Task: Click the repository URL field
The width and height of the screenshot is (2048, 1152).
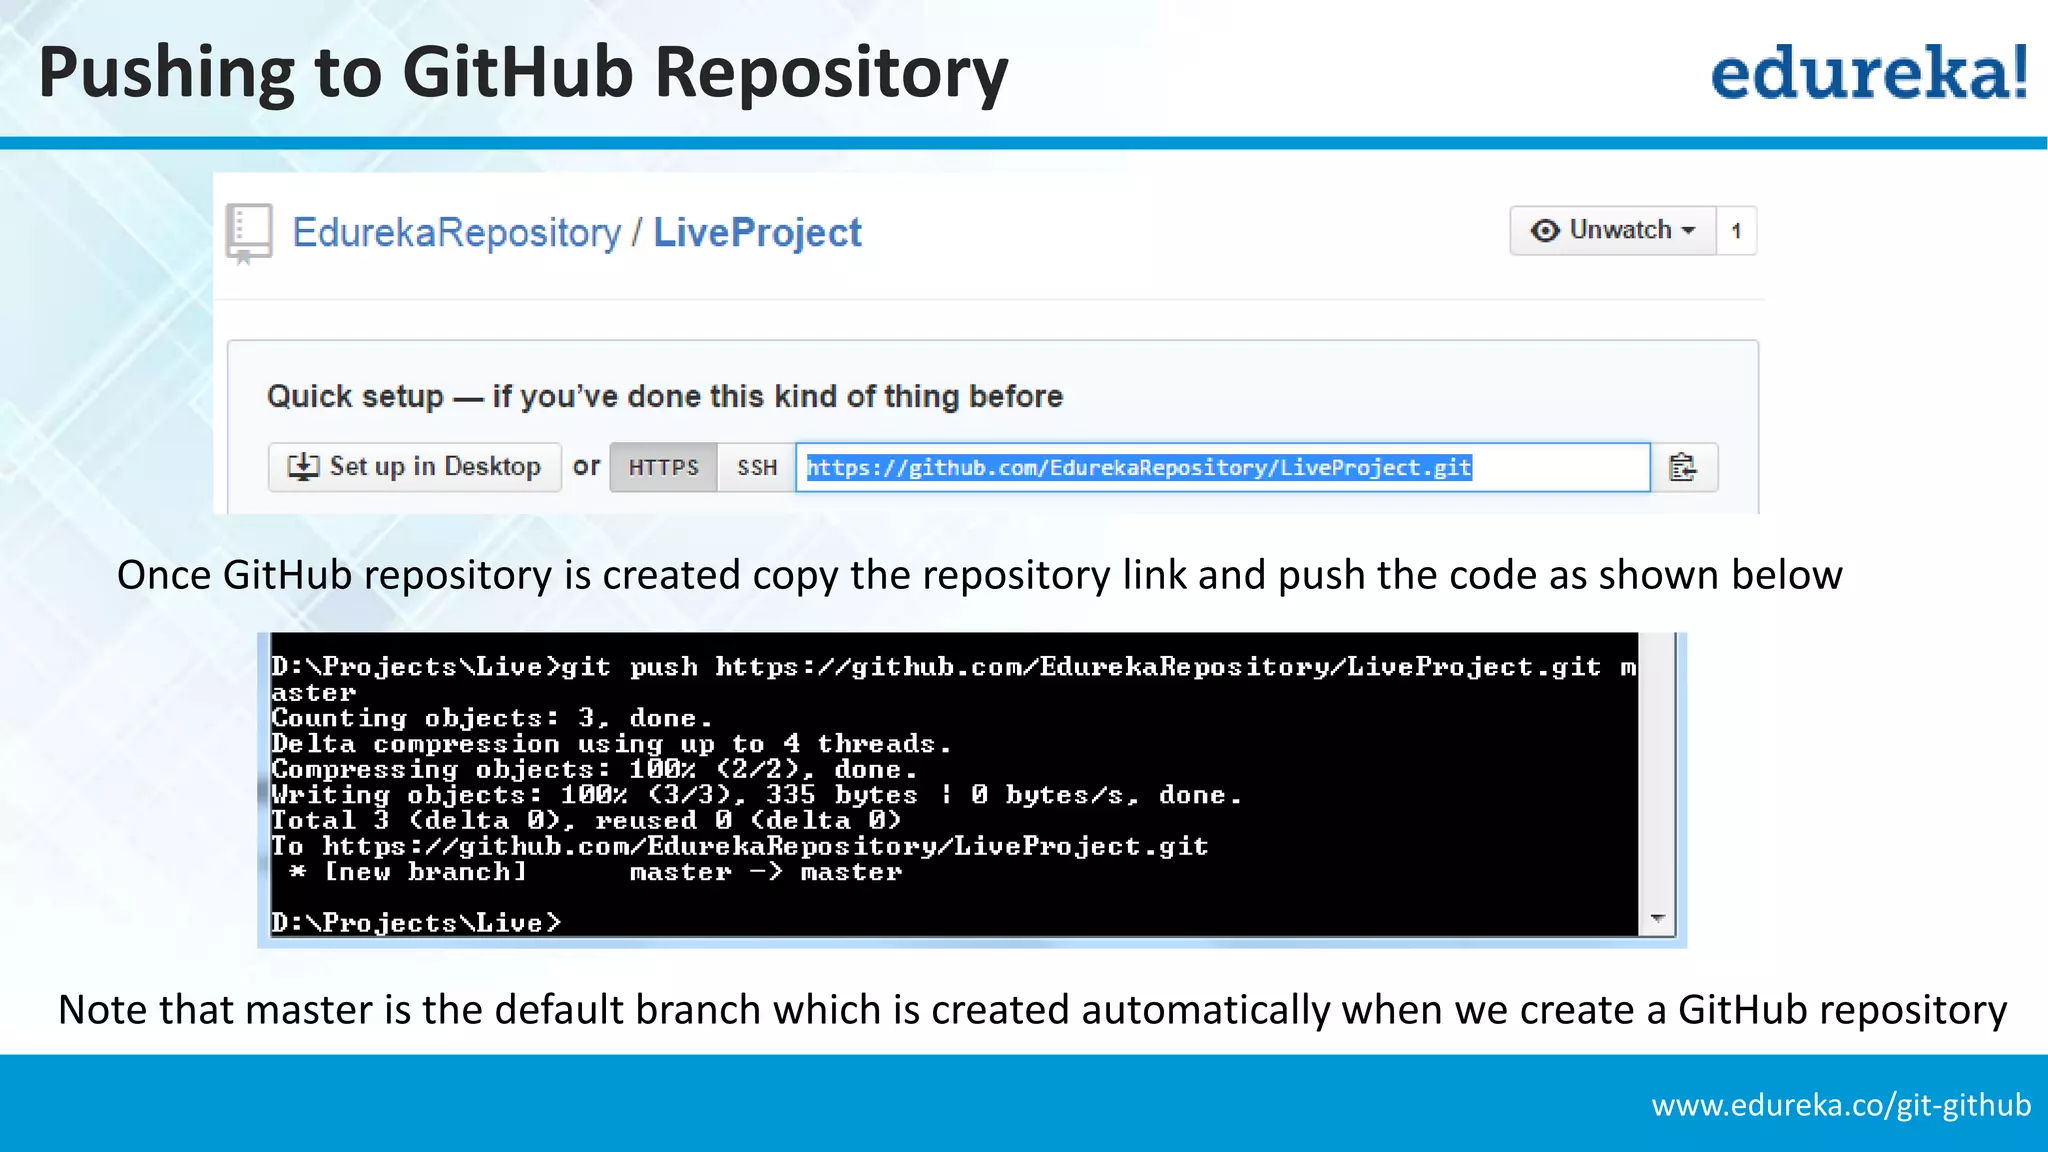Action: tap(1223, 467)
